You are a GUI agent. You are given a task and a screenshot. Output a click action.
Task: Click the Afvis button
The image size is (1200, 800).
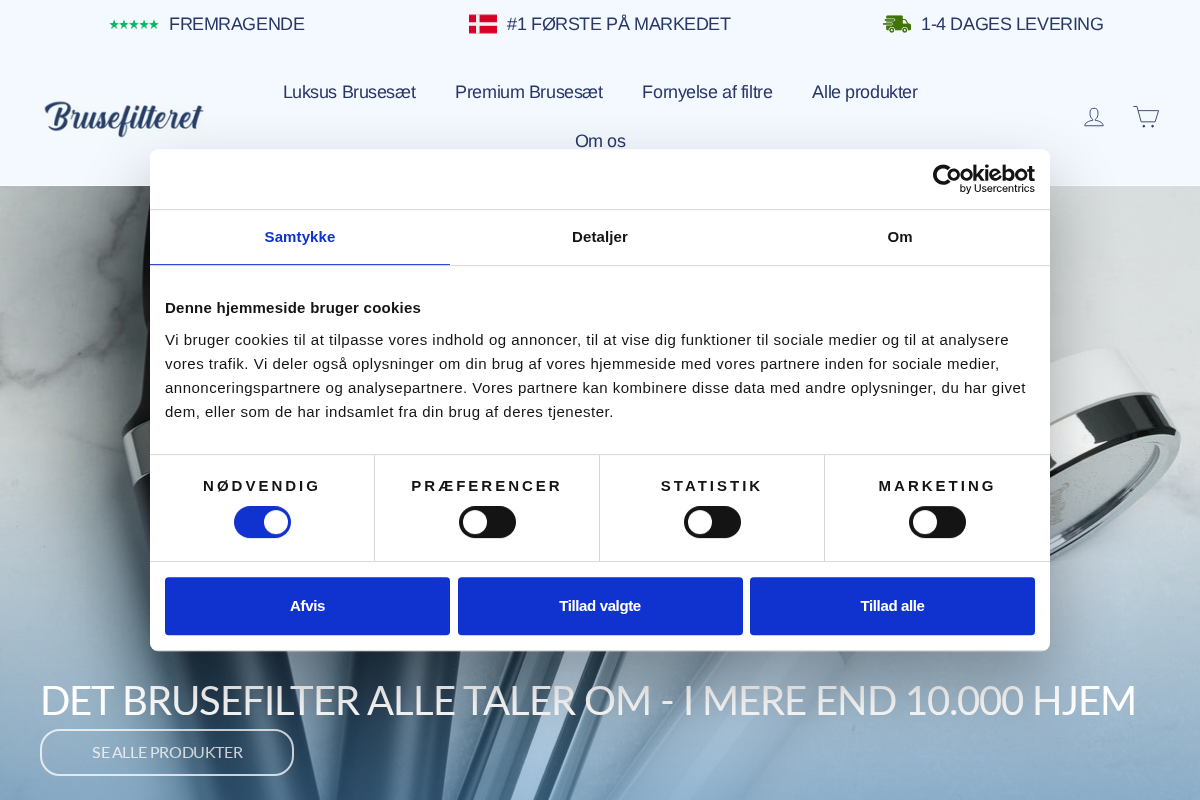coord(307,606)
